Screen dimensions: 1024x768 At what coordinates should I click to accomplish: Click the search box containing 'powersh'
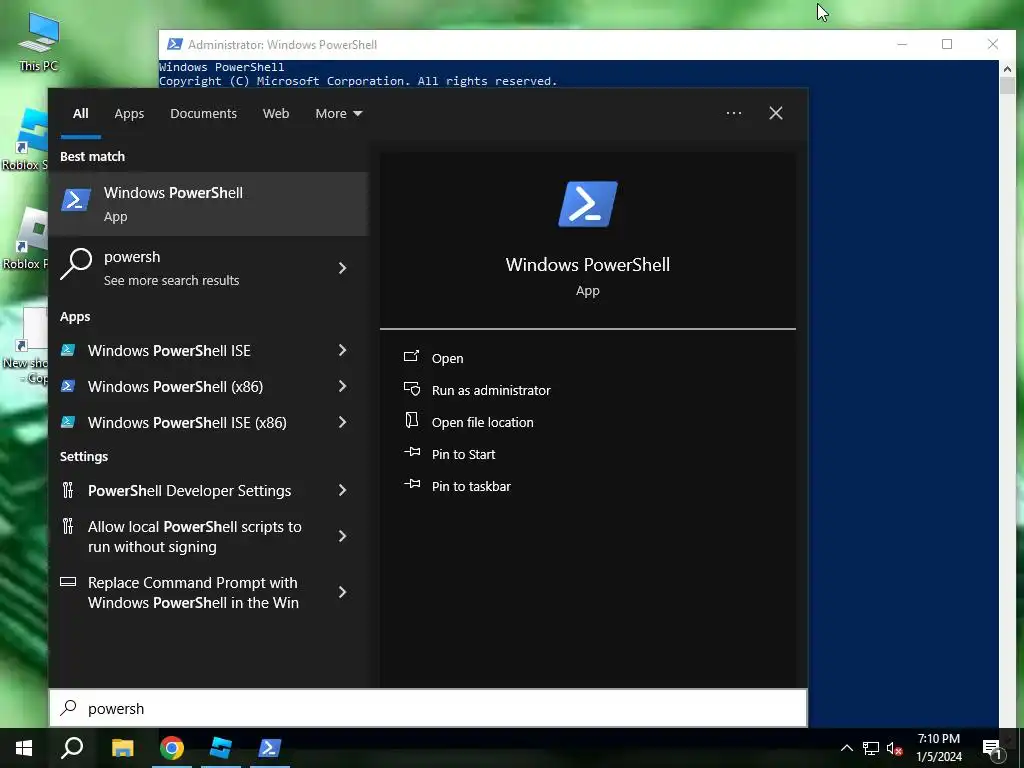coord(428,708)
